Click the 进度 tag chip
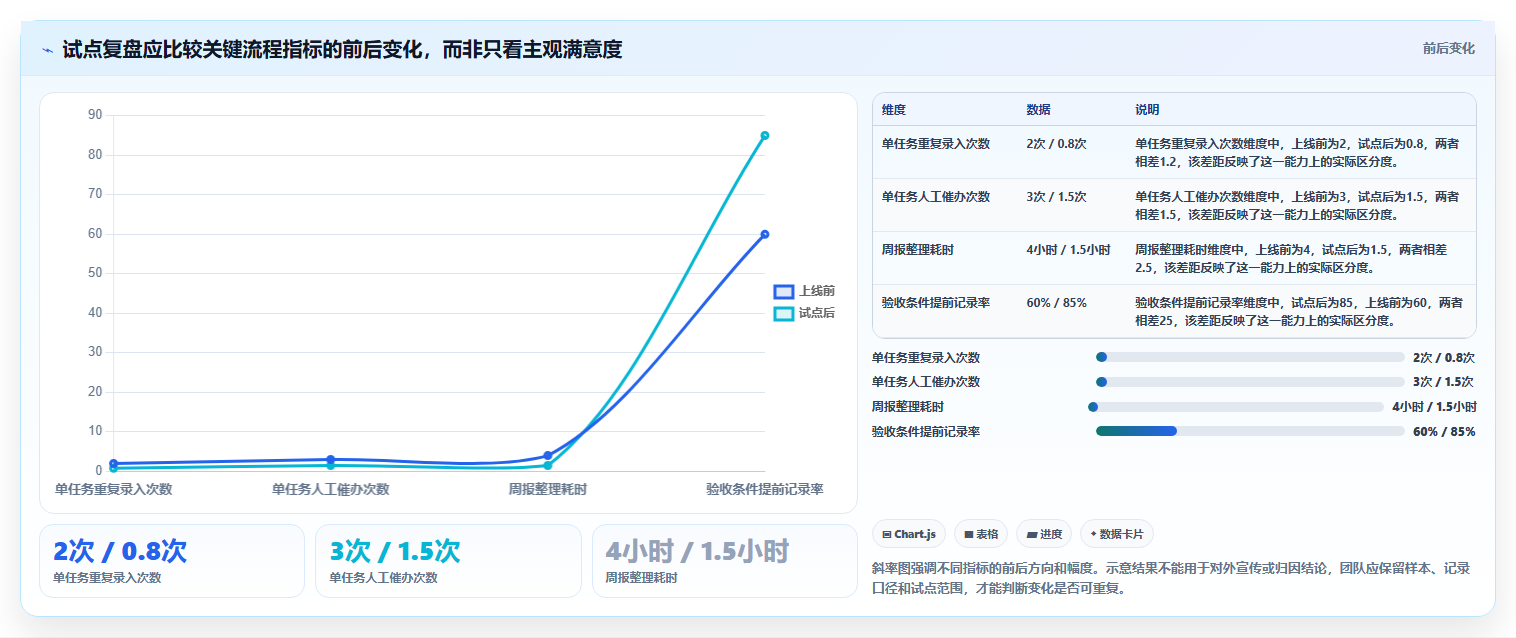 click(1044, 534)
